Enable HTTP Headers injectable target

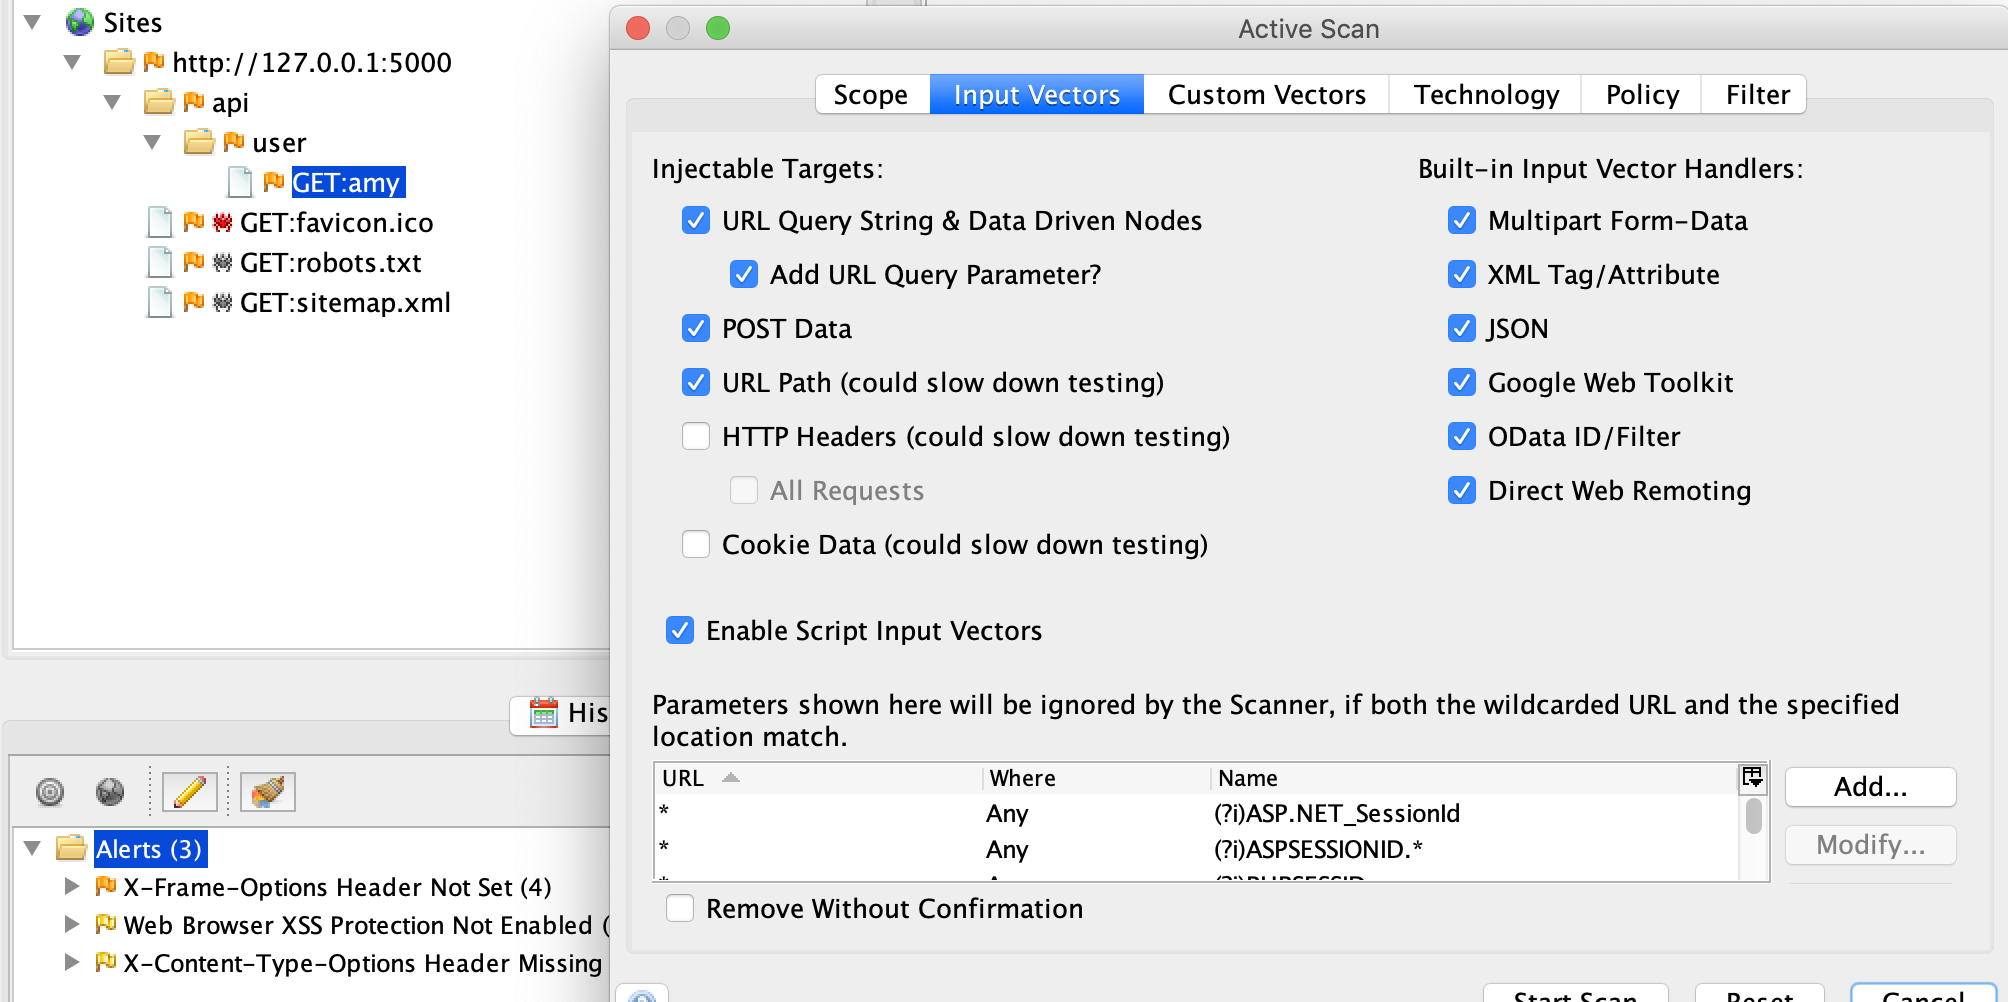(x=695, y=436)
